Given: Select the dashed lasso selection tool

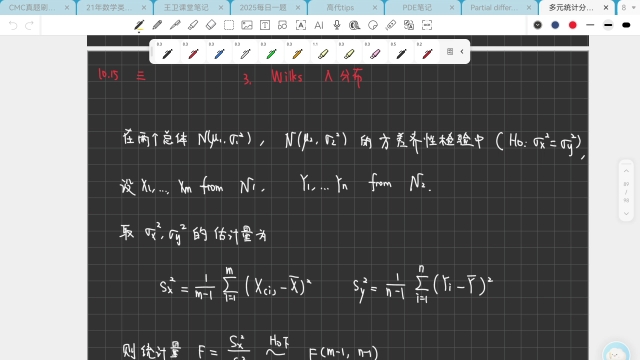Looking at the screenshot, I should 229,25.
